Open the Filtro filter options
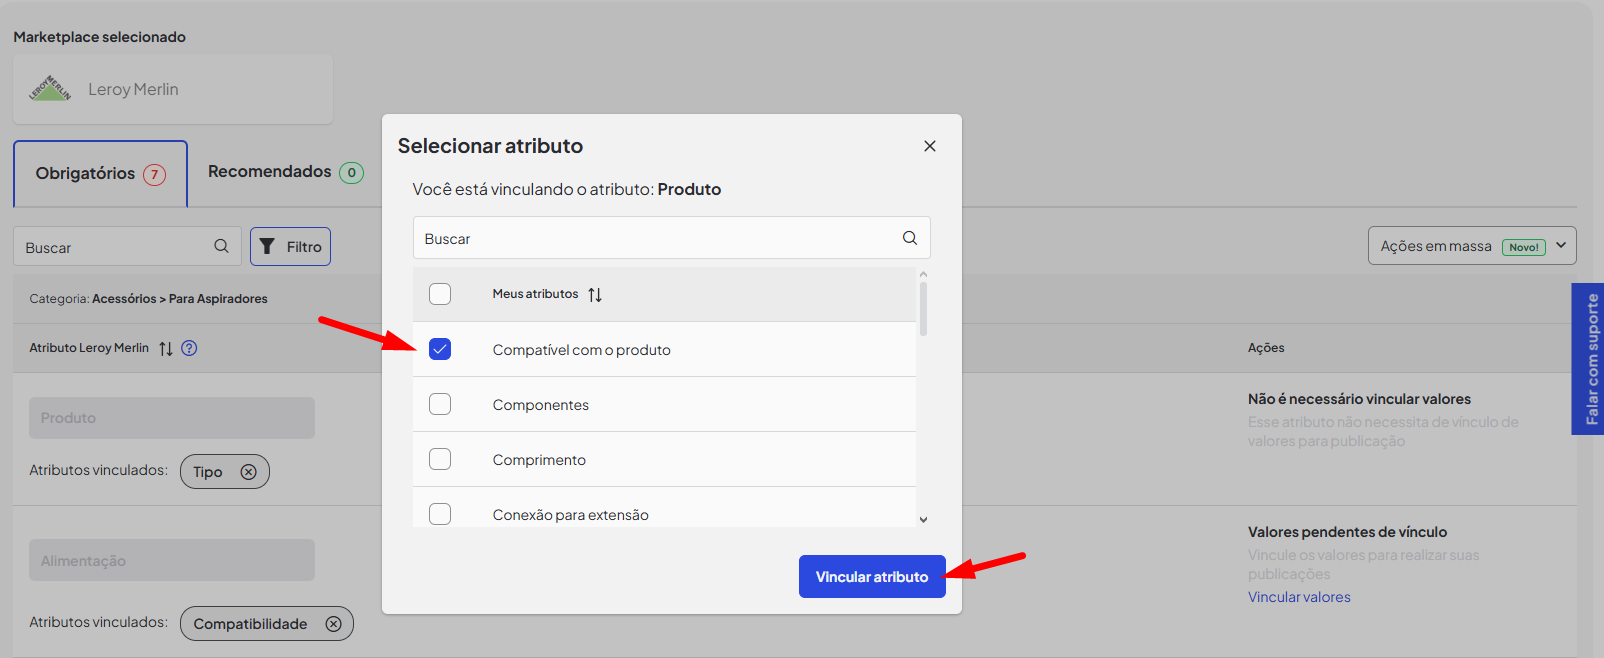This screenshot has width=1604, height=658. pyautogui.click(x=290, y=247)
